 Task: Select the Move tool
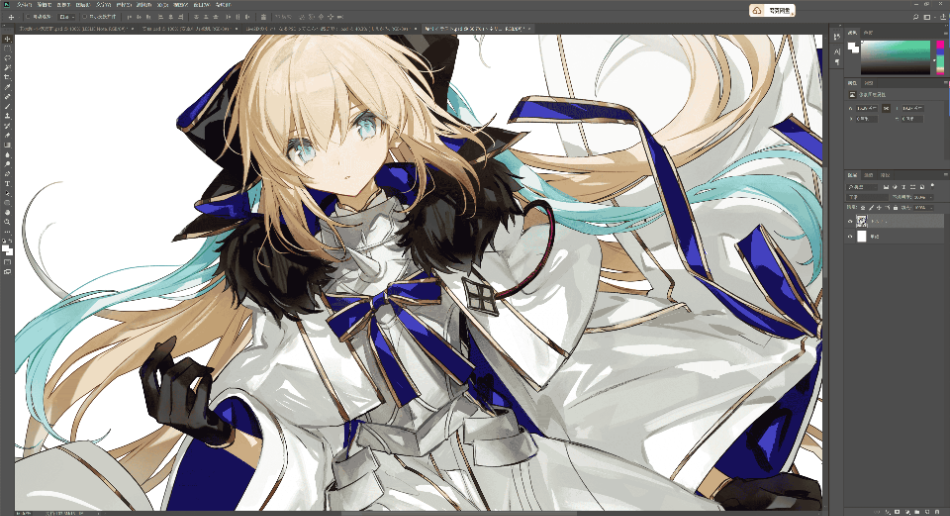(7, 39)
